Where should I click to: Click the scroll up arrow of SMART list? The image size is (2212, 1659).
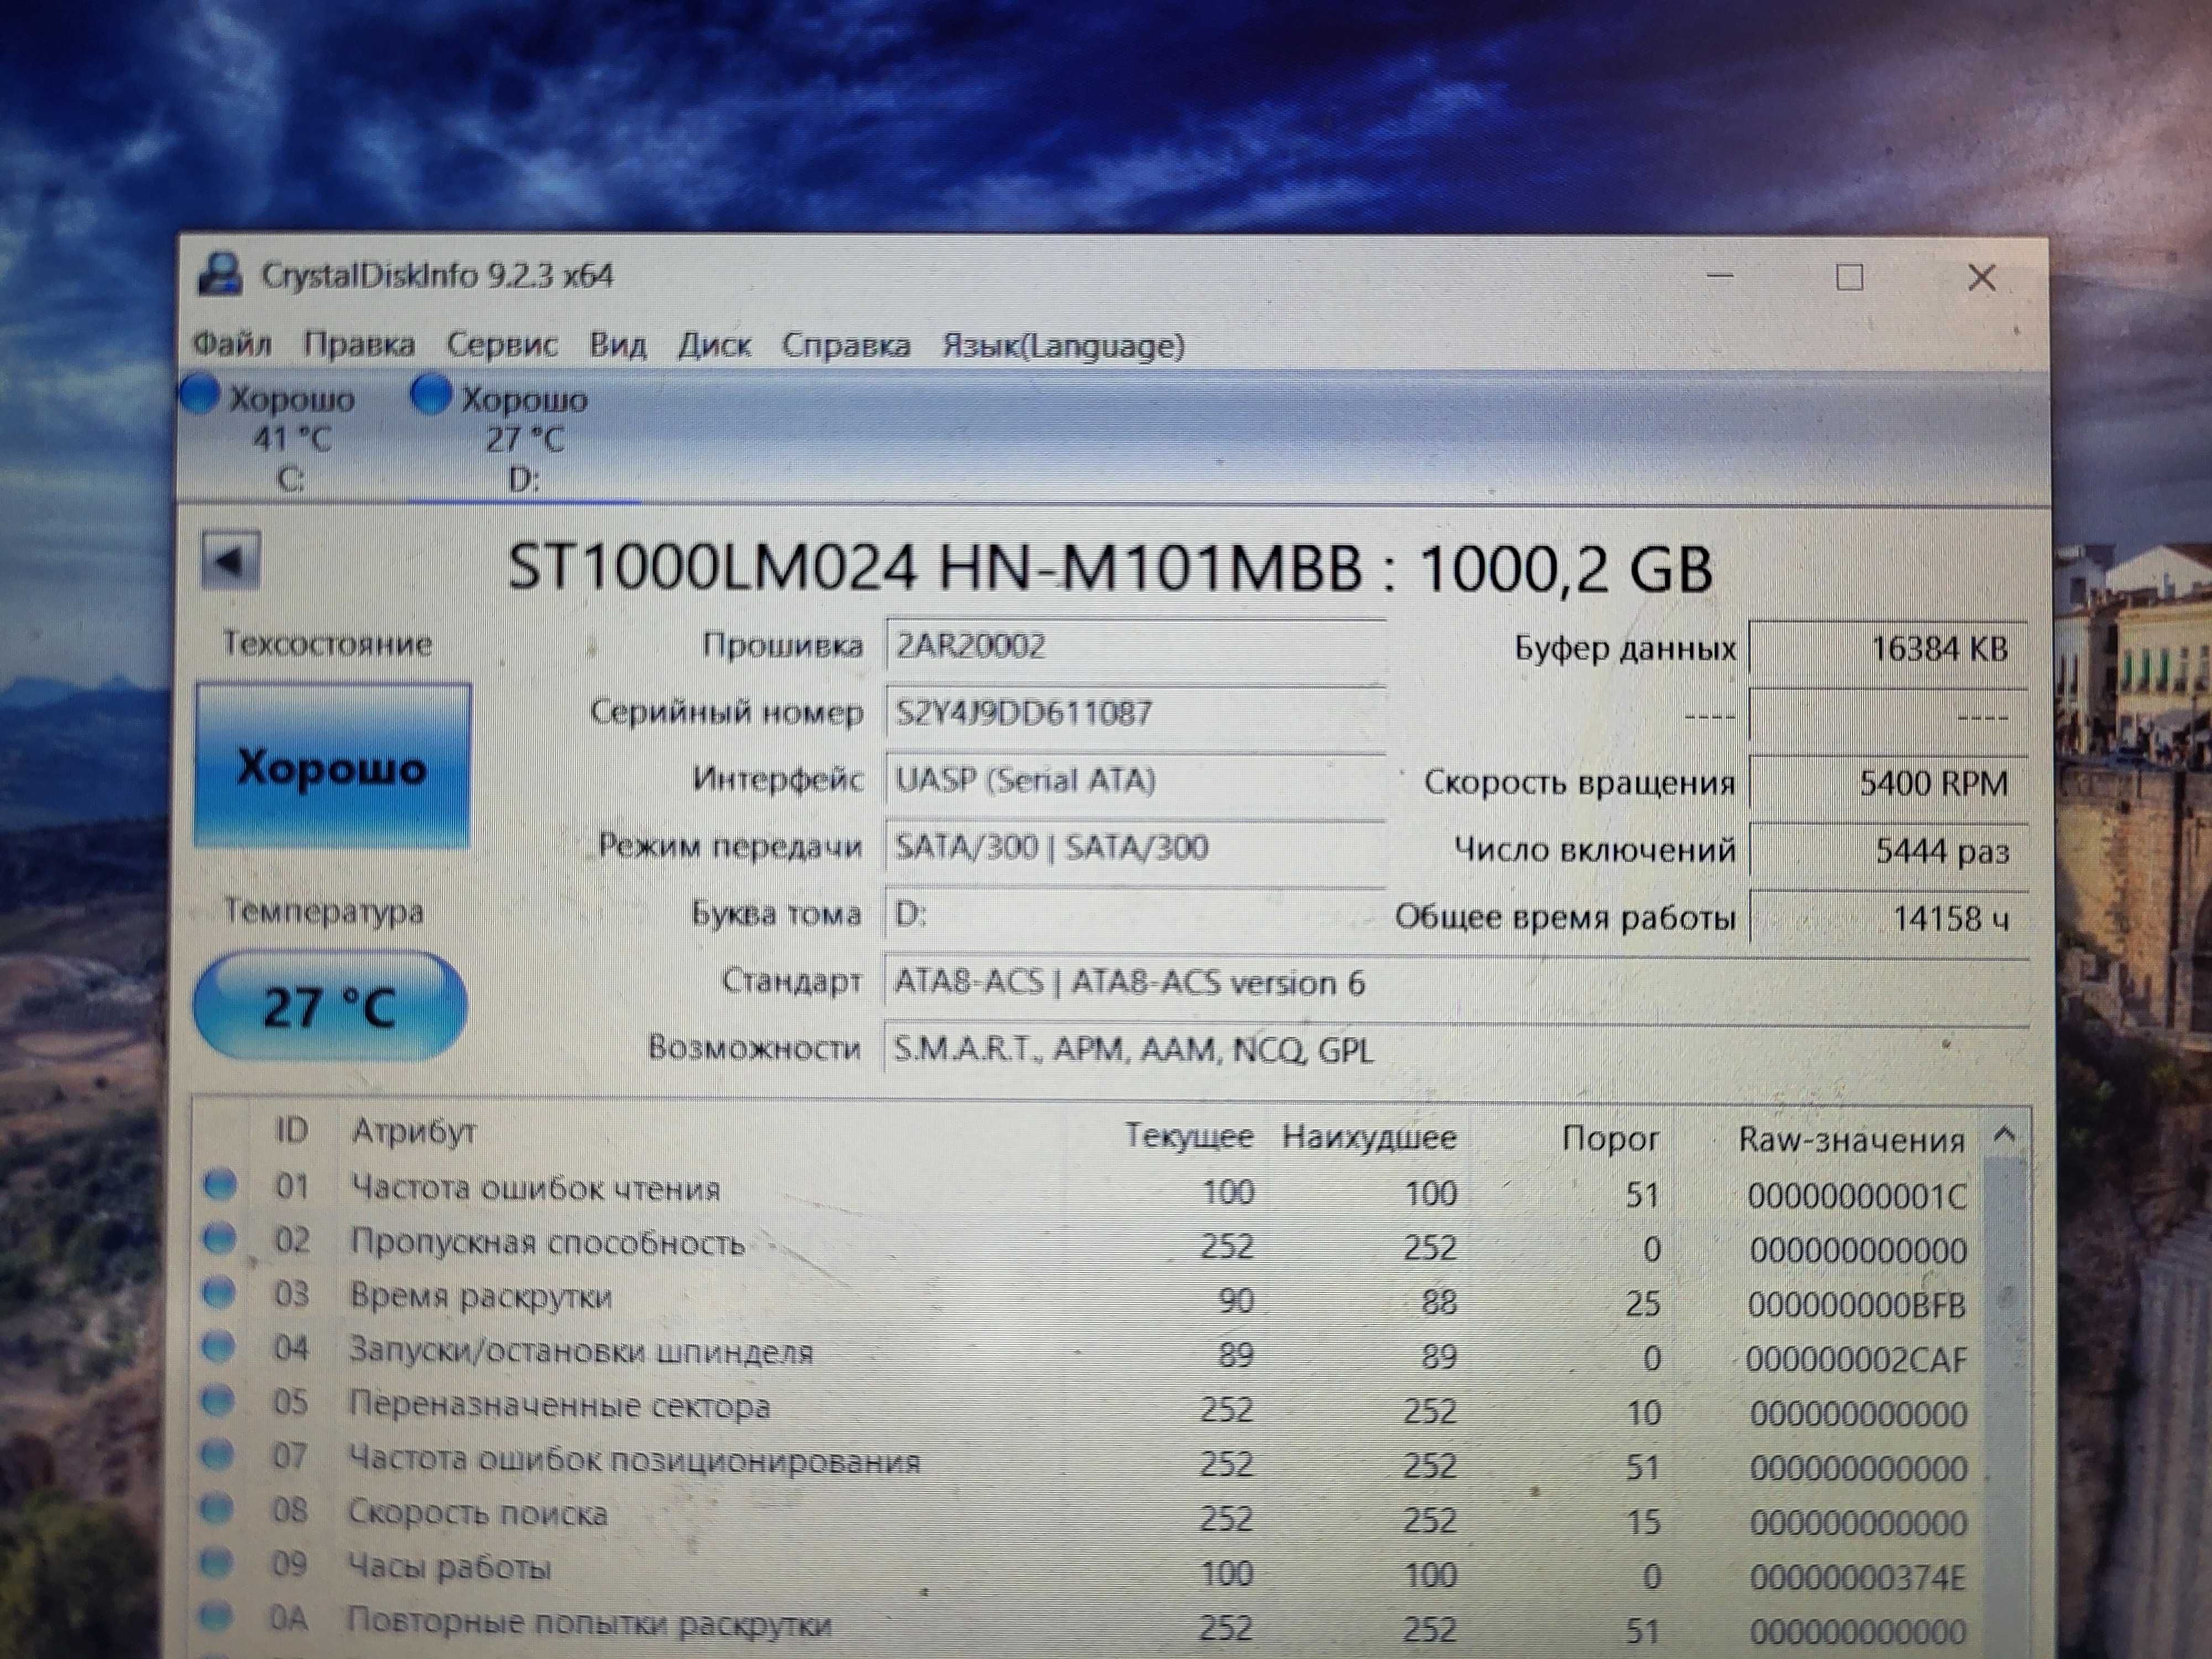pos(2004,1136)
